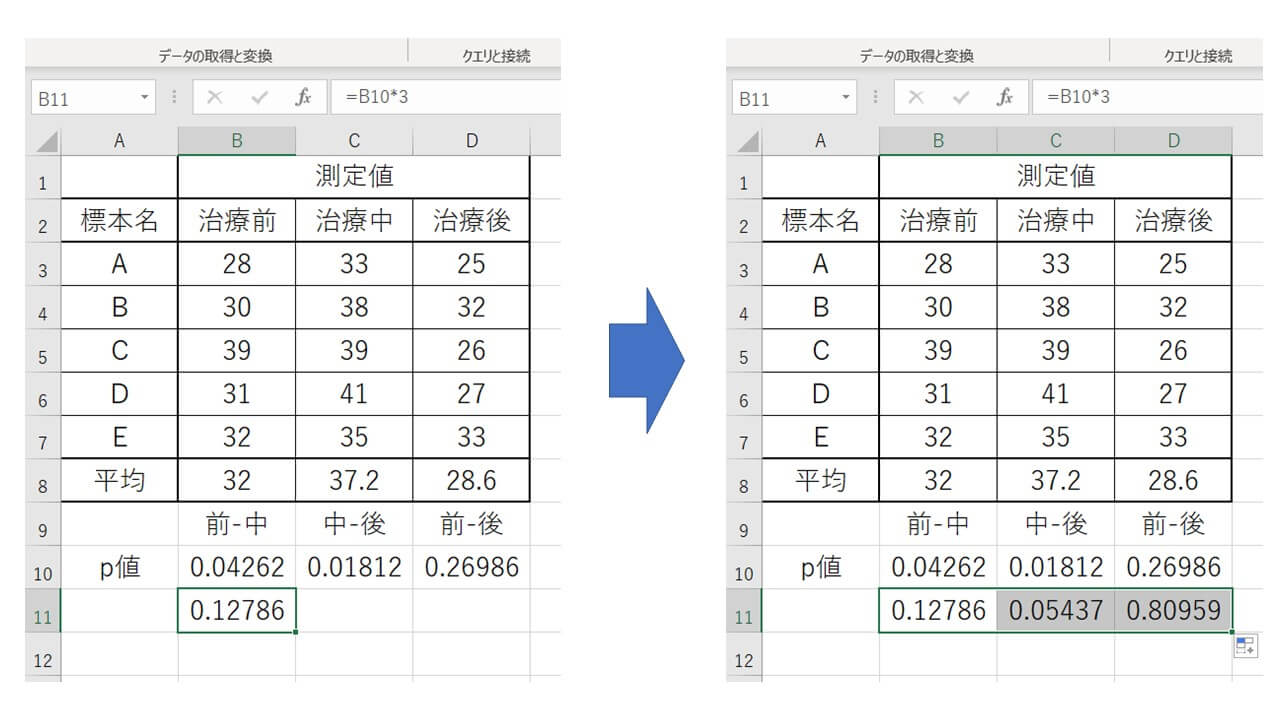Open the Name Box dropdown in left window
Viewport: 1280px width, 720px height.
[x=145, y=98]
